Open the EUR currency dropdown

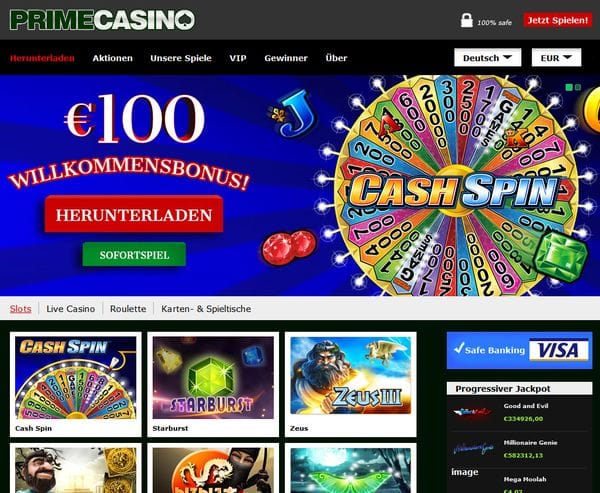pos(556,58)
